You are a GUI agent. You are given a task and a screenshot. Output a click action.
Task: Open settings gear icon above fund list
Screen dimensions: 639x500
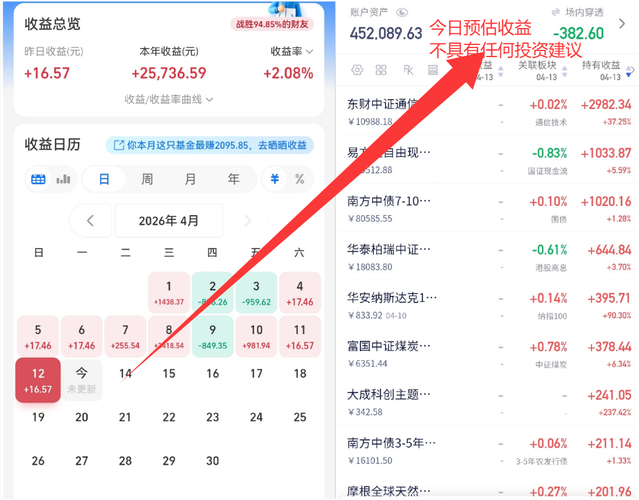pyautogui.click(x=357, y=70)
